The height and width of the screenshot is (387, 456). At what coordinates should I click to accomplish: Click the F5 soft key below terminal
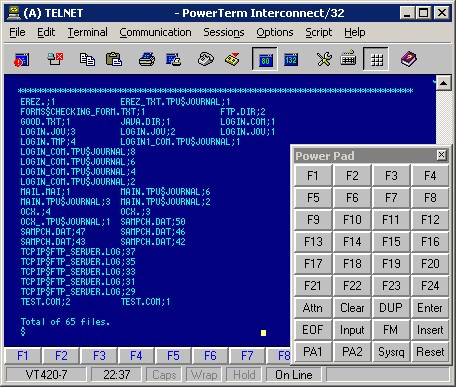(173, 356)
